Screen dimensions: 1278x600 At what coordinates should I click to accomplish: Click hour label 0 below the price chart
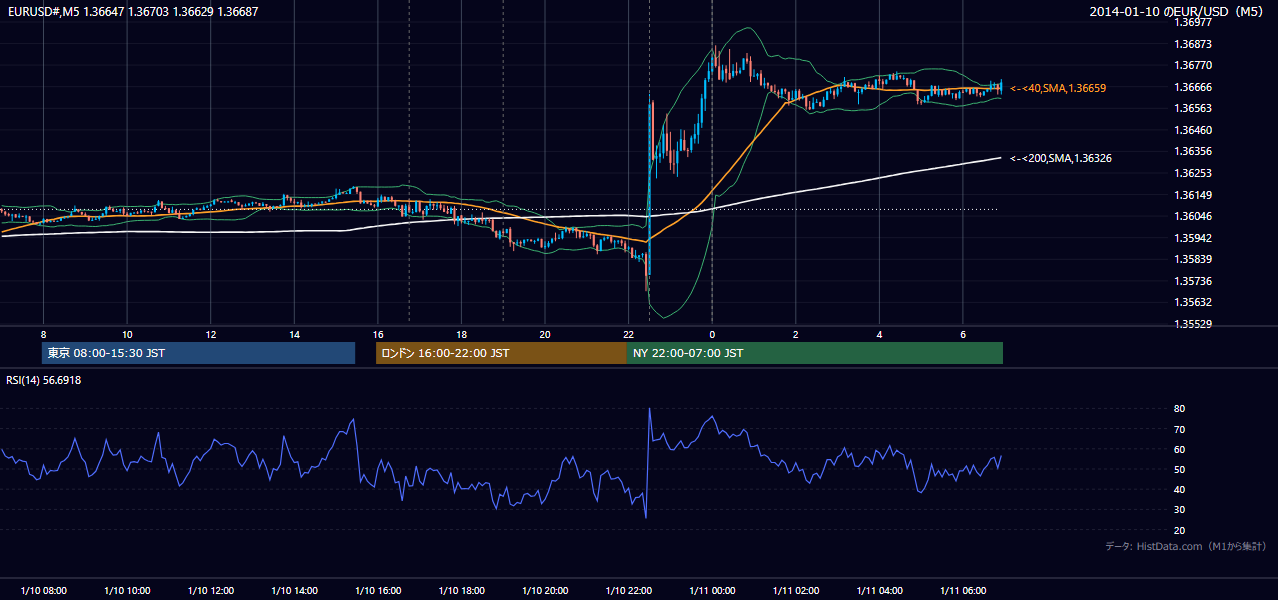pos(712,334)
